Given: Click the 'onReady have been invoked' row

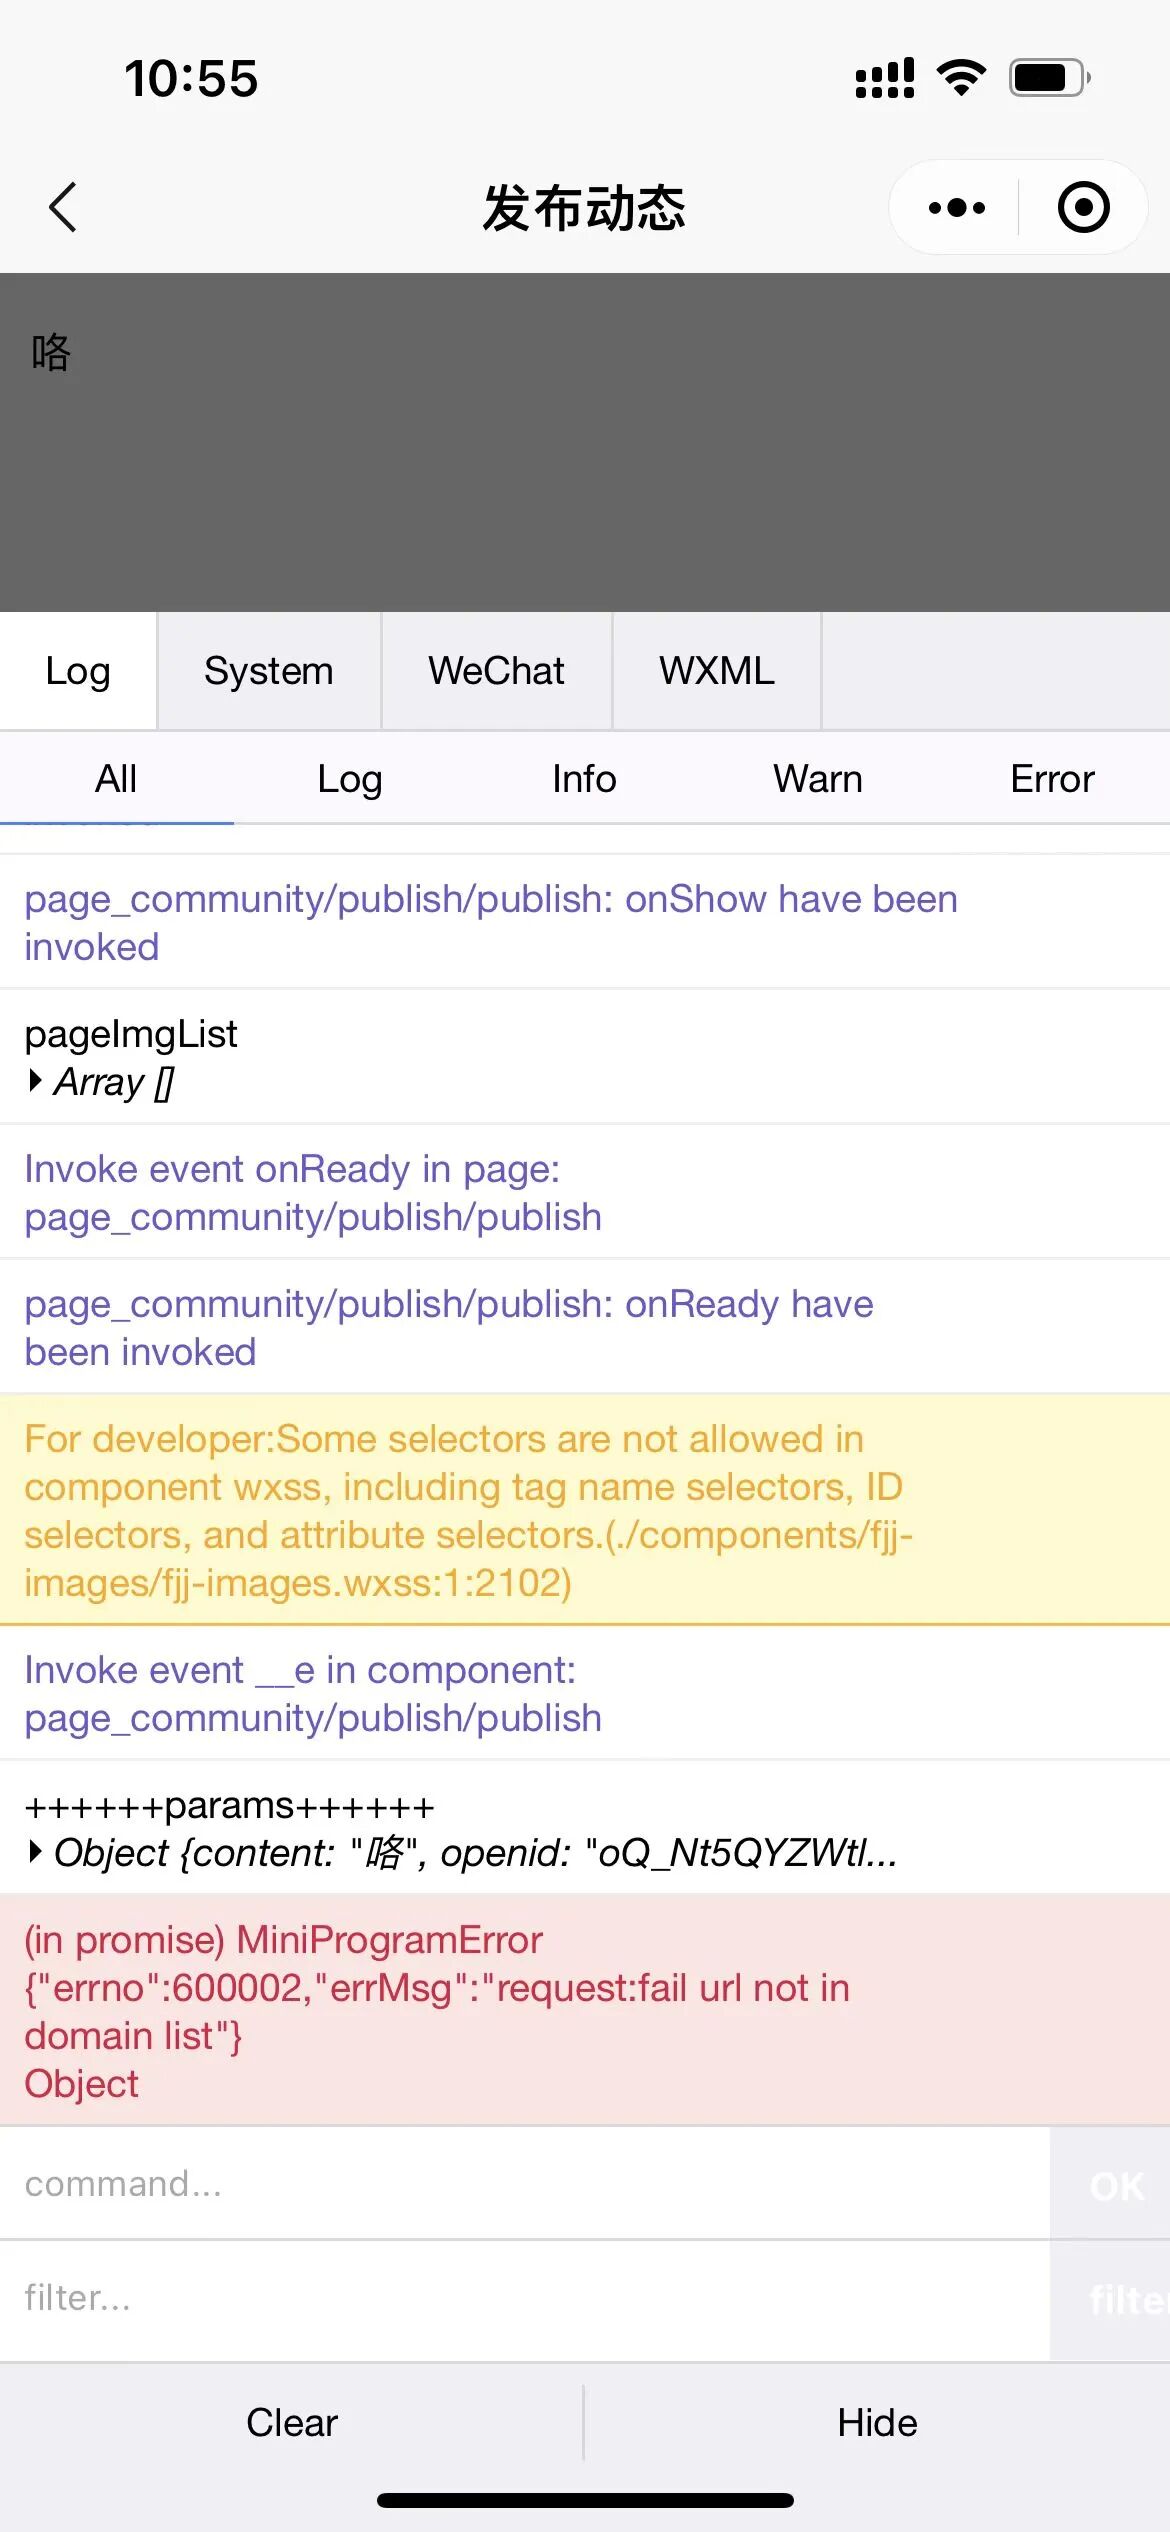Looking at the screenshot, I should coord(585,1327).
